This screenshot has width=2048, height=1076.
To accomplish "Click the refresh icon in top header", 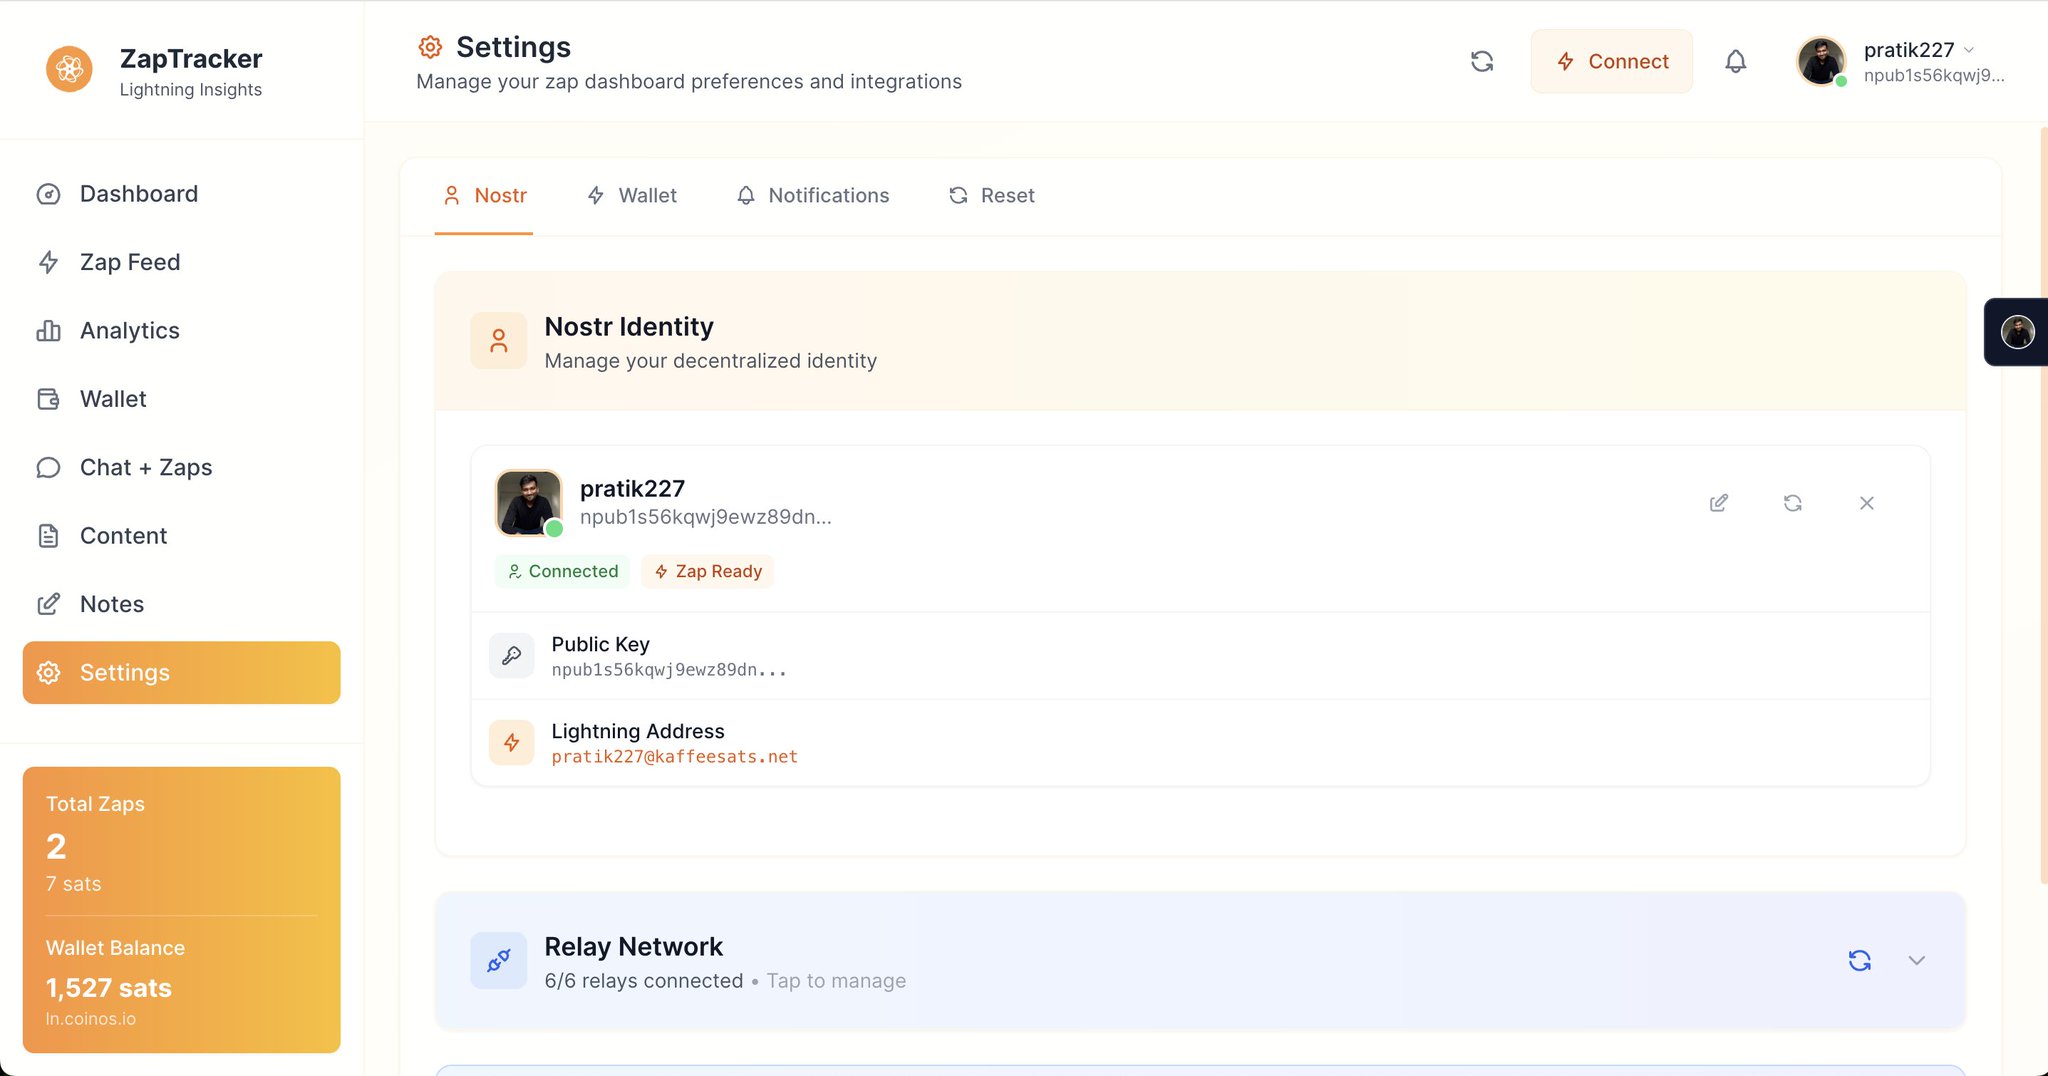I will 1482,62.
